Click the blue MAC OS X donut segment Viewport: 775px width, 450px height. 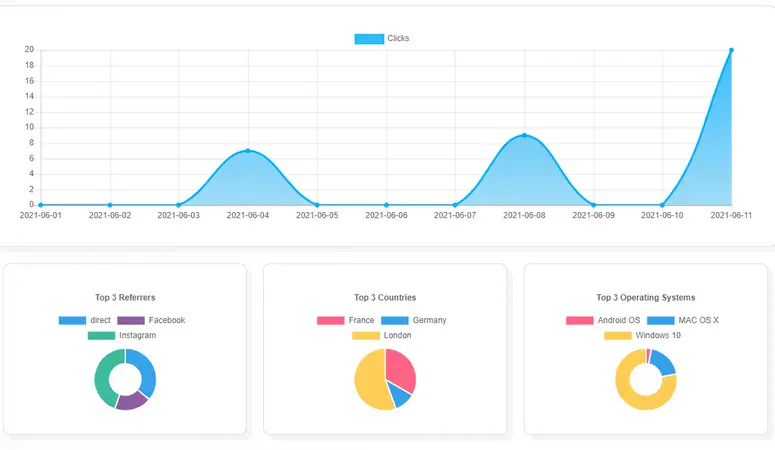pyautogui.click(x=664, y=363)
